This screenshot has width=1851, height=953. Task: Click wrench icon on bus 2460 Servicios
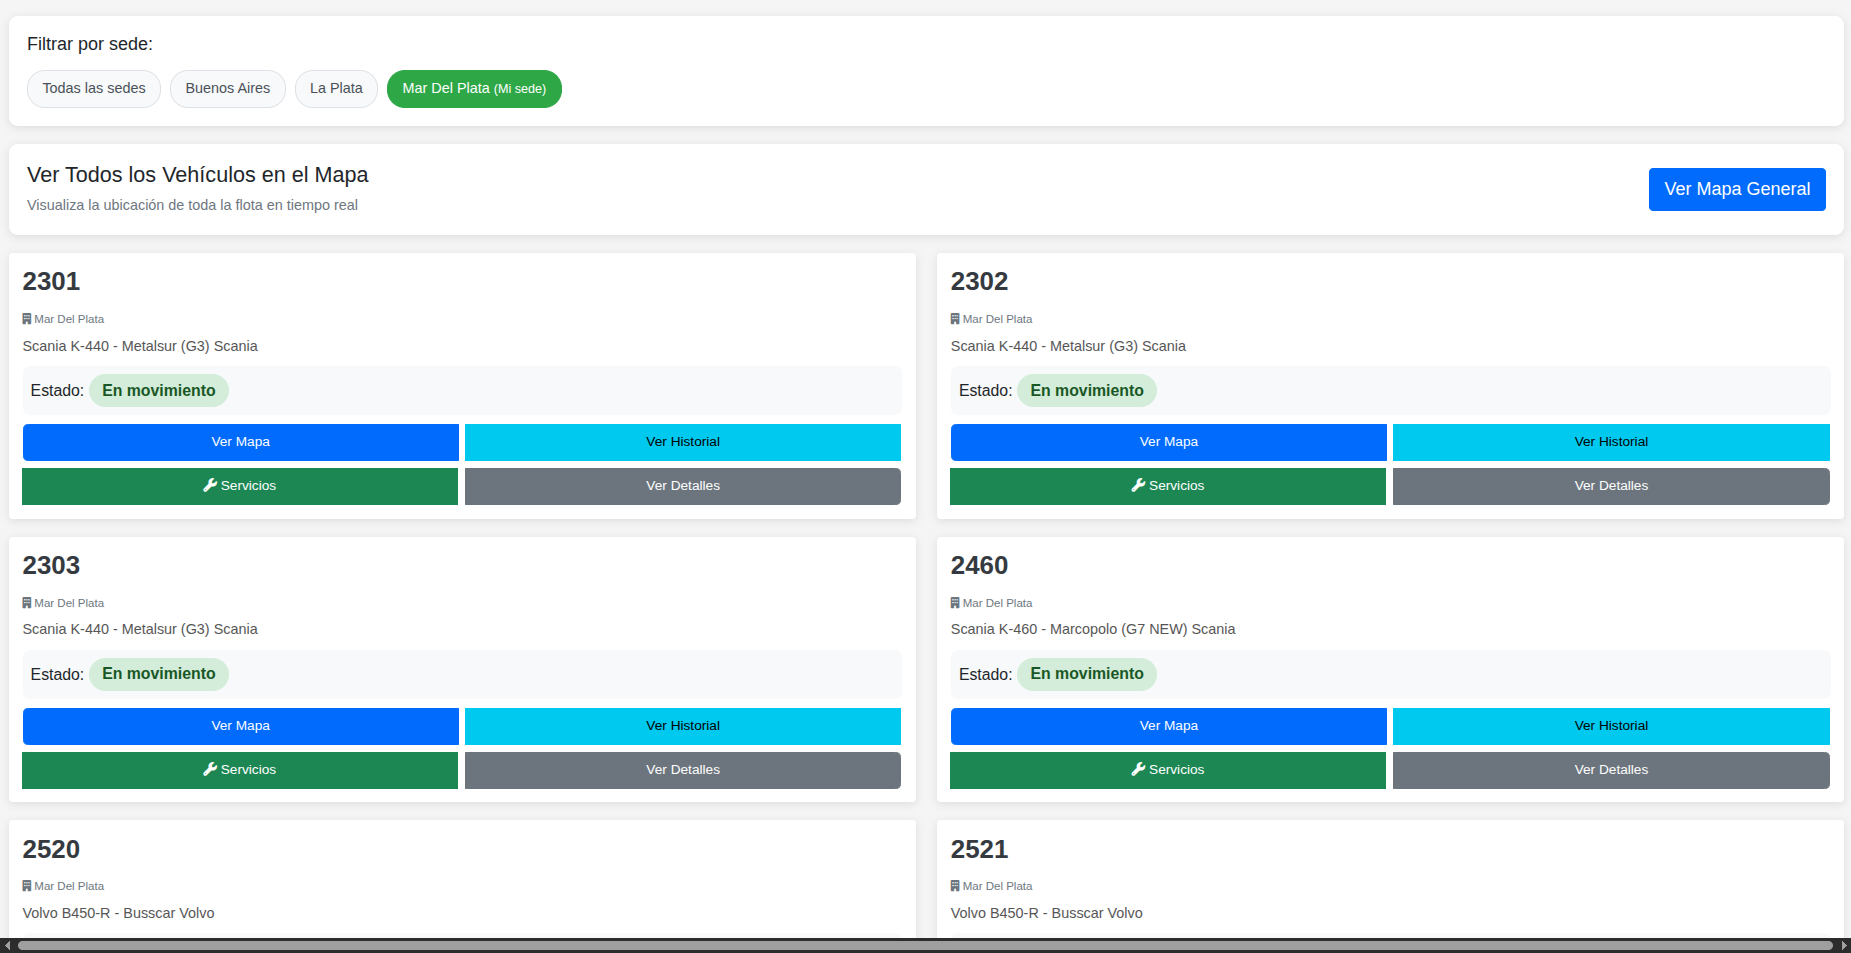tap(1138, 769)
